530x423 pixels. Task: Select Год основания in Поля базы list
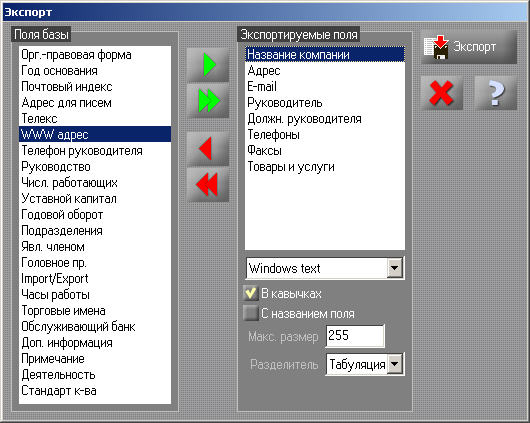(95, 71)
